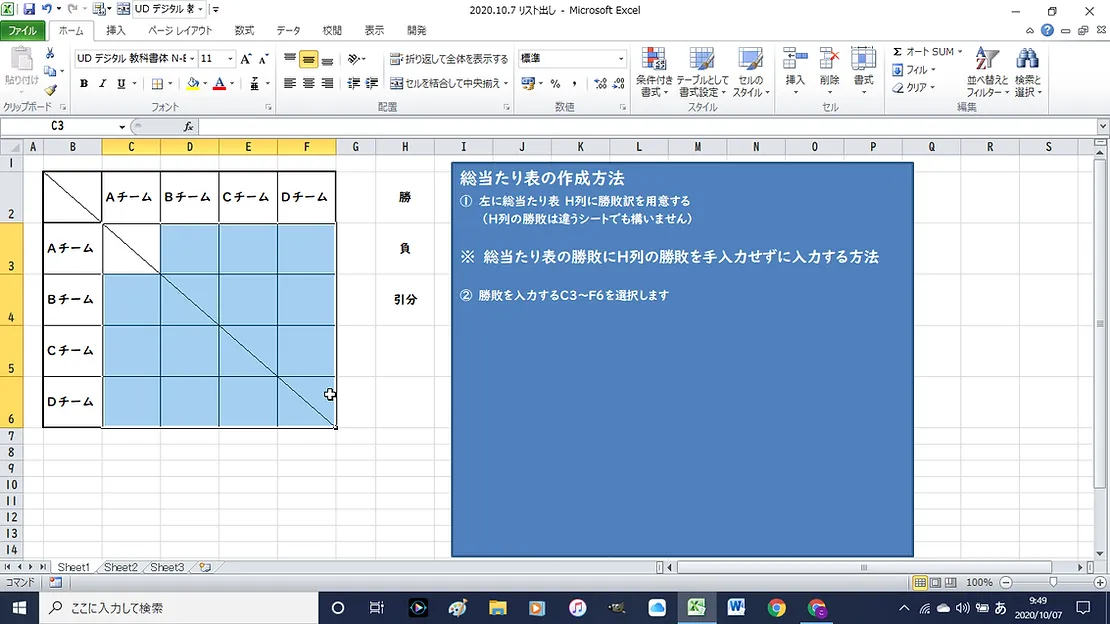Click the Insert Function fx icon
This screenshot has width=1110, height=624.
point(188,127)
